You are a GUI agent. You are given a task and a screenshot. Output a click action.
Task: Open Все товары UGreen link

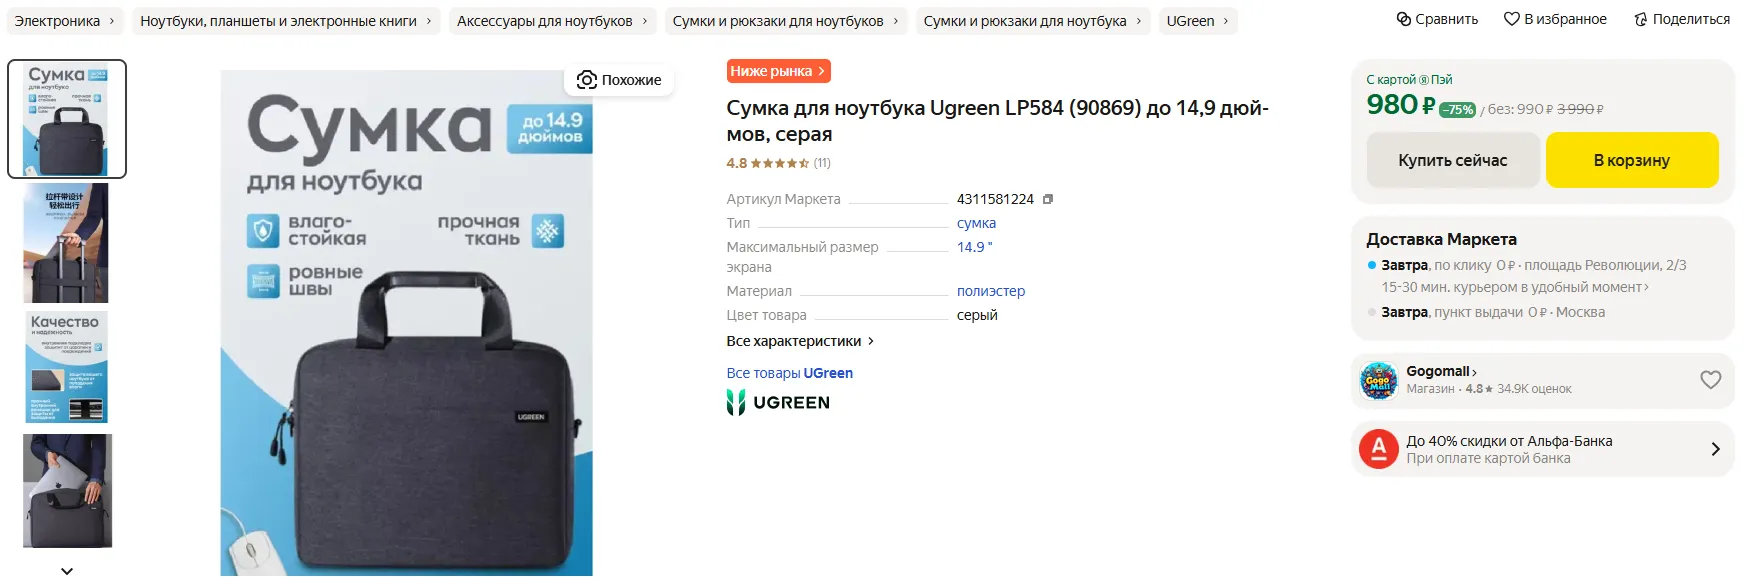[789, 373]
